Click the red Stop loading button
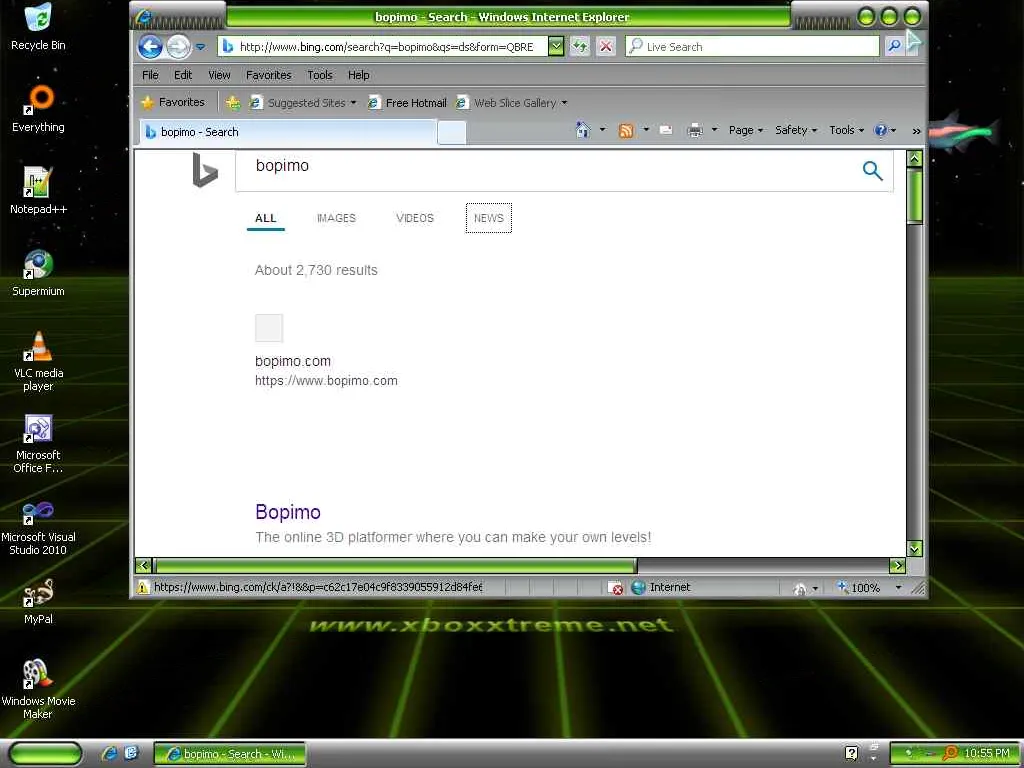This screenshot has width=1024, height=768. coord(606,46)
